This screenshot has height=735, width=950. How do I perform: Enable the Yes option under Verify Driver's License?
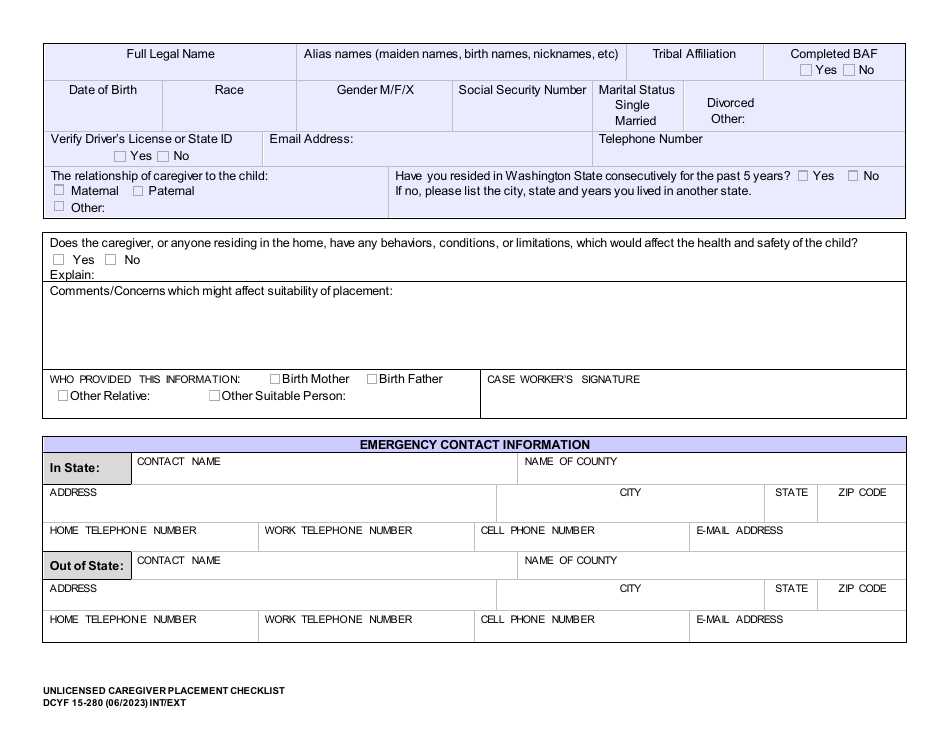(119, 156)
